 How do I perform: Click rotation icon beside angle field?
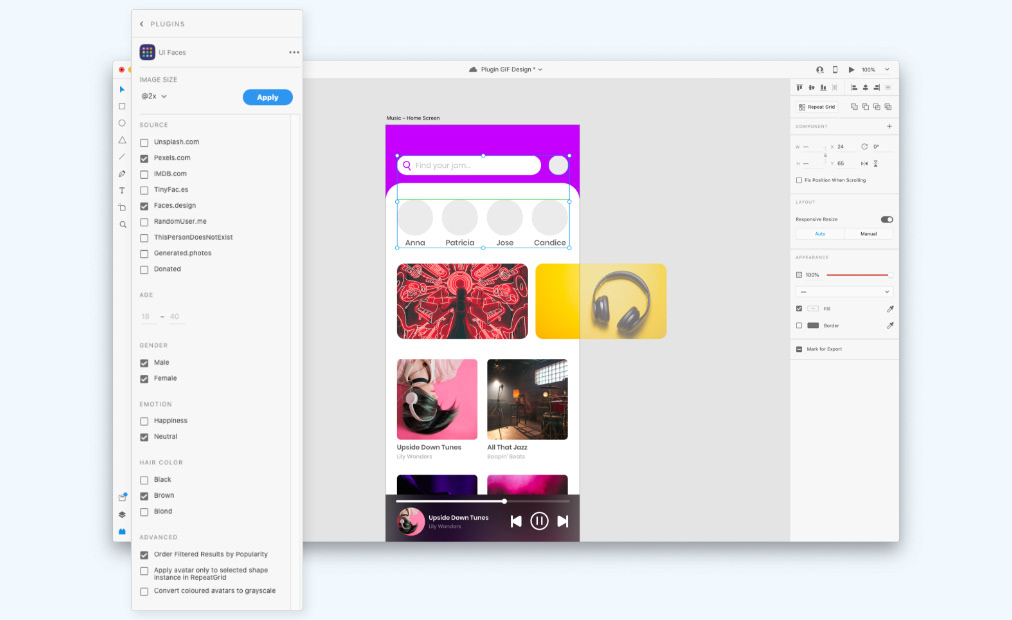click(864, 146)
